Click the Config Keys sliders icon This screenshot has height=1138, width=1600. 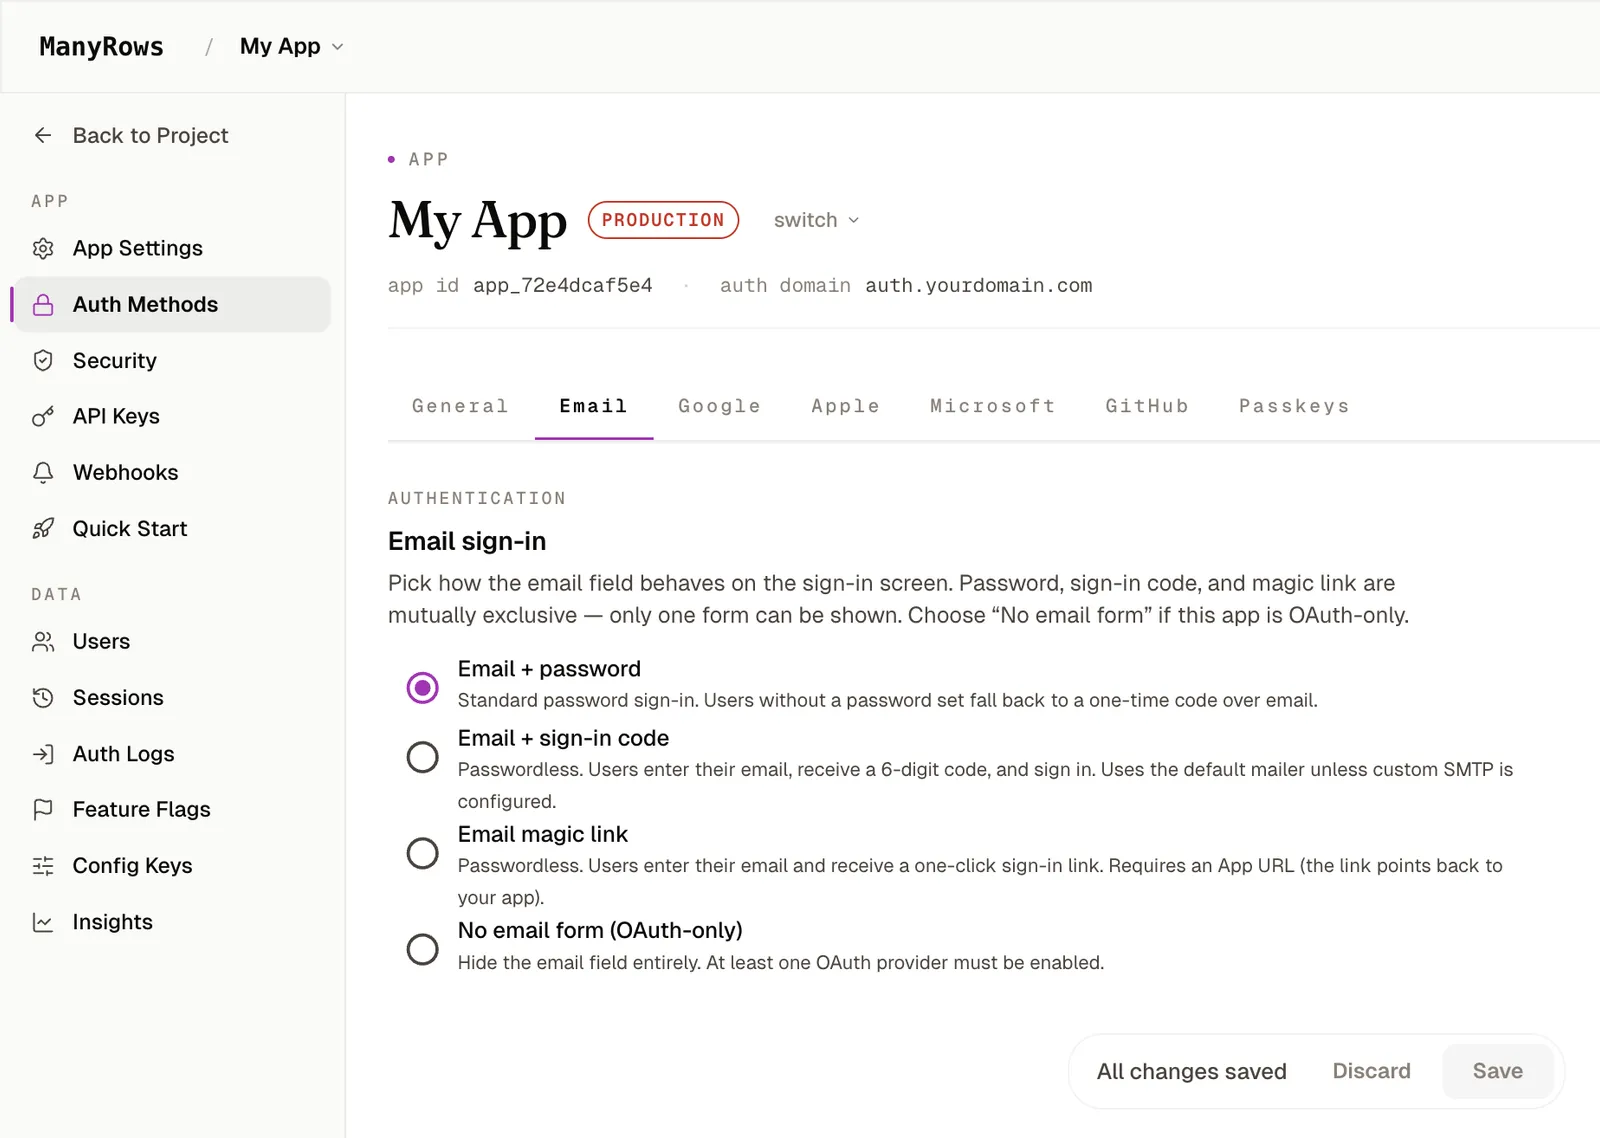[x=43, y=865]
